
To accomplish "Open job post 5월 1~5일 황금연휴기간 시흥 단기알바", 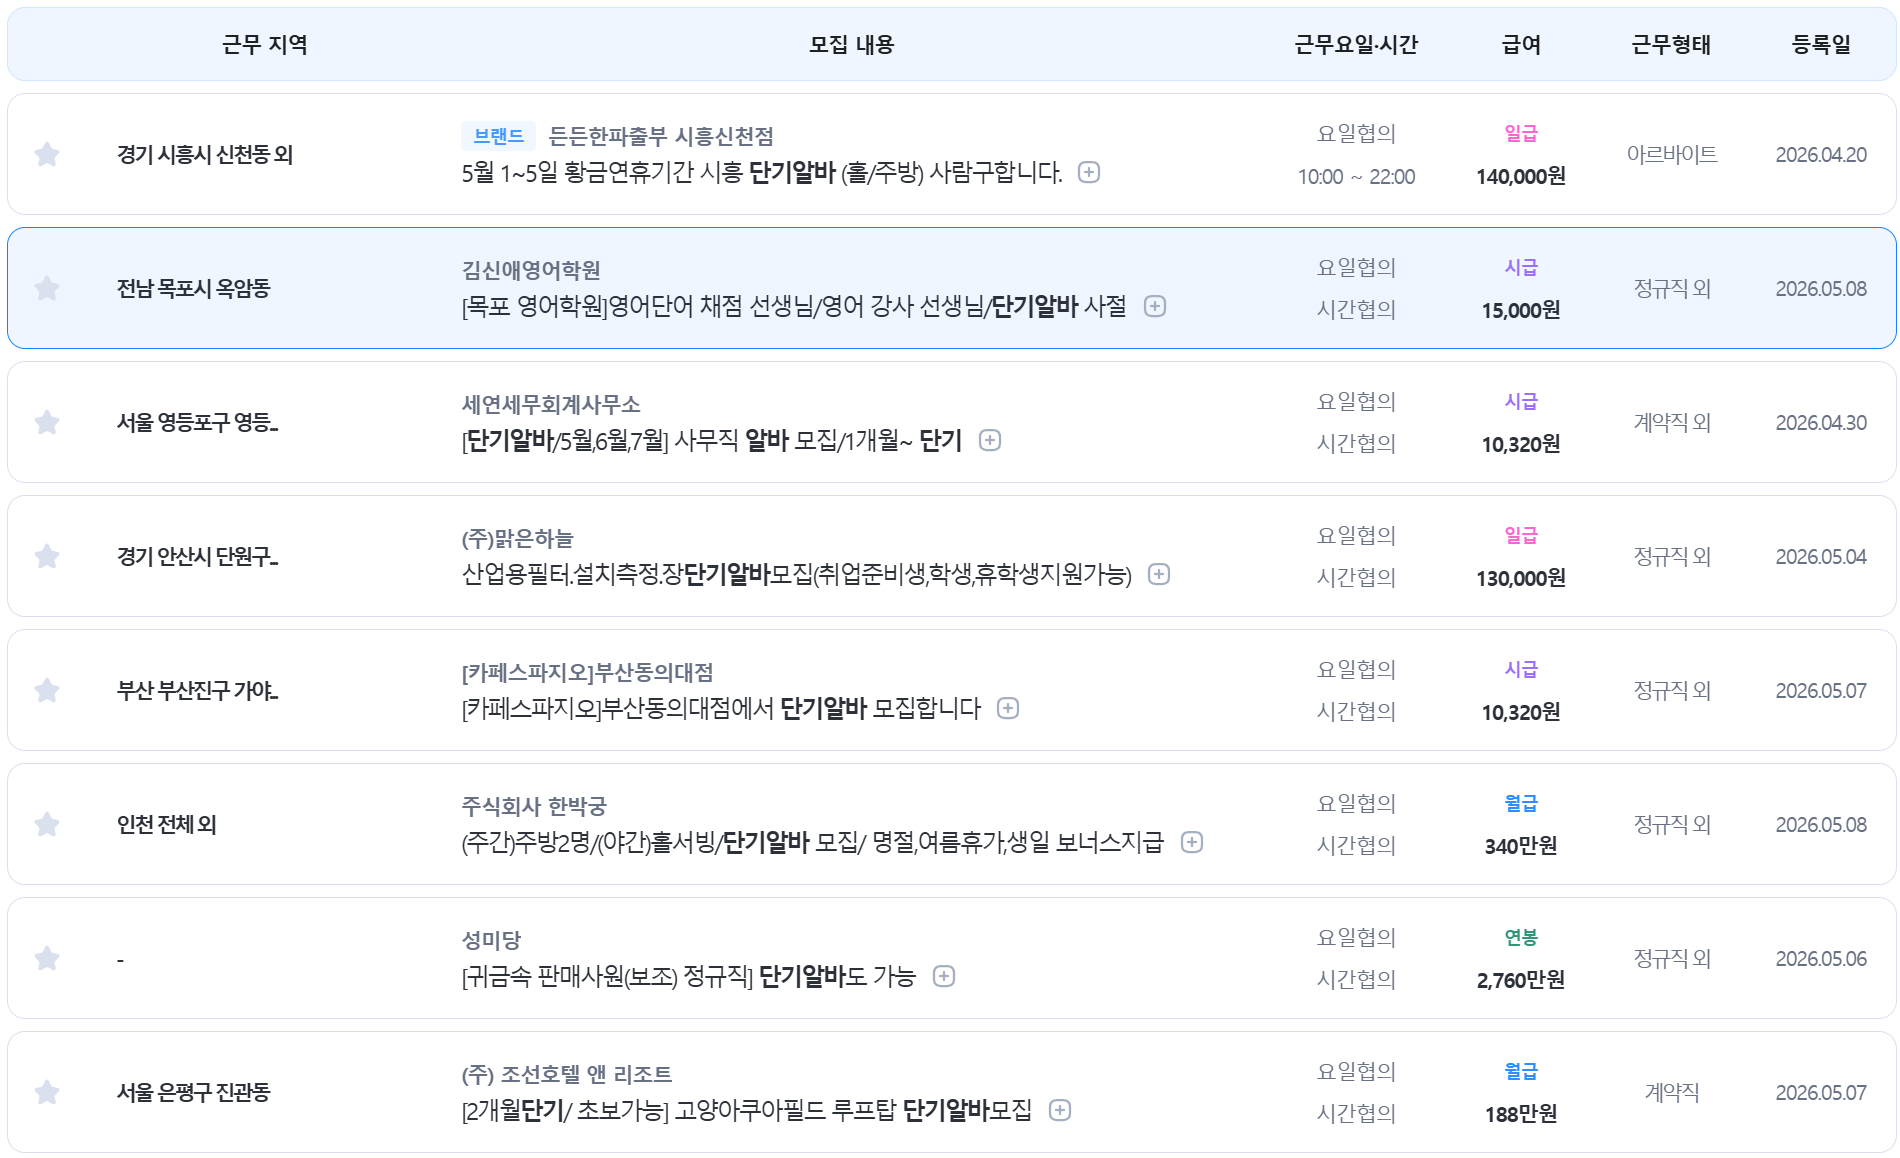I will (762, 172).
